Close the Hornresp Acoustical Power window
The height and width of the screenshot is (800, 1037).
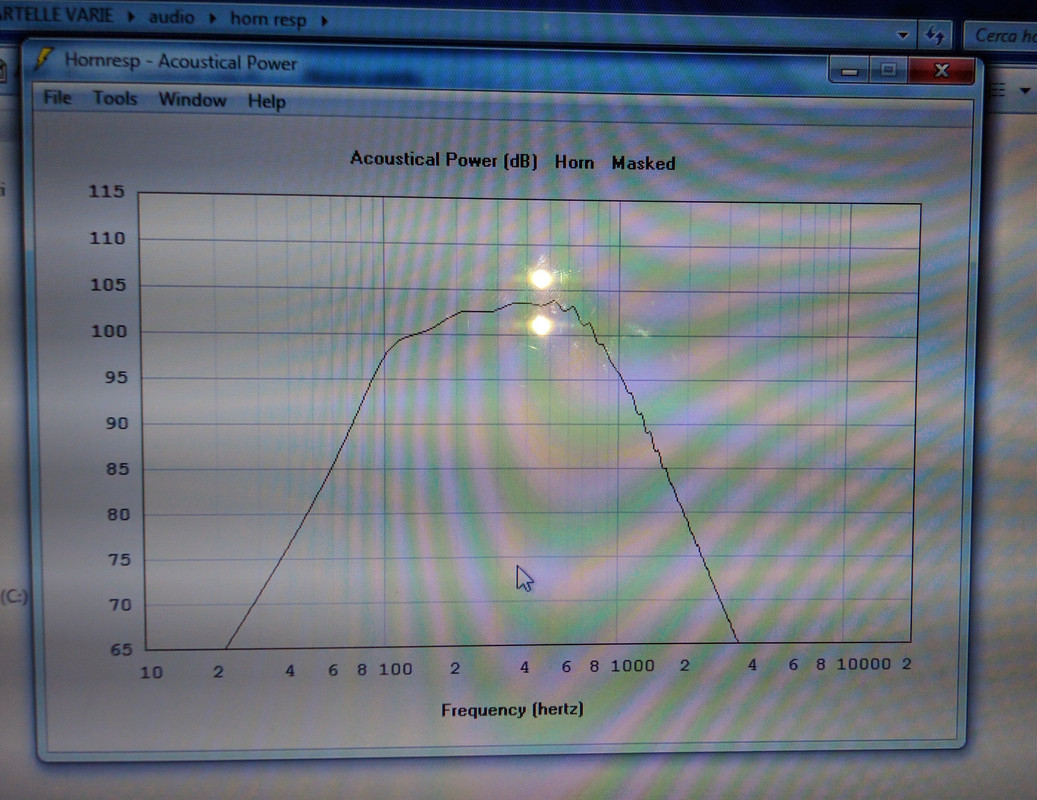(x=941, y=70)
